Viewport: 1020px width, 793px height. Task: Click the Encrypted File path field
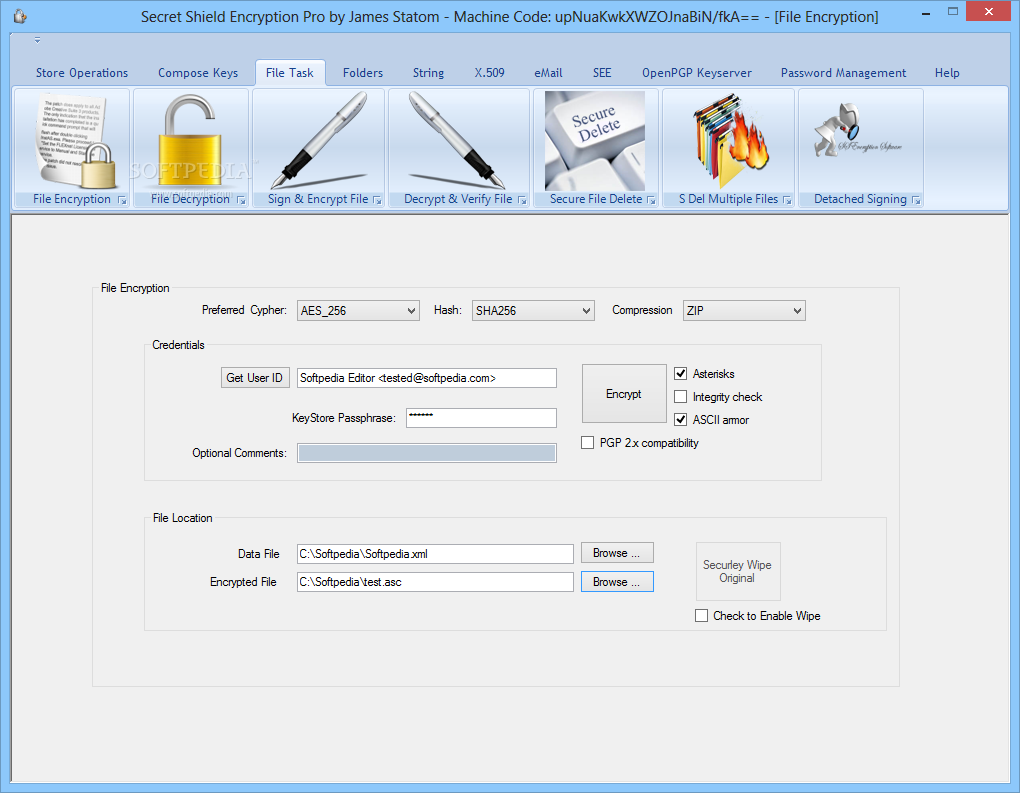(x=435, y=582)
